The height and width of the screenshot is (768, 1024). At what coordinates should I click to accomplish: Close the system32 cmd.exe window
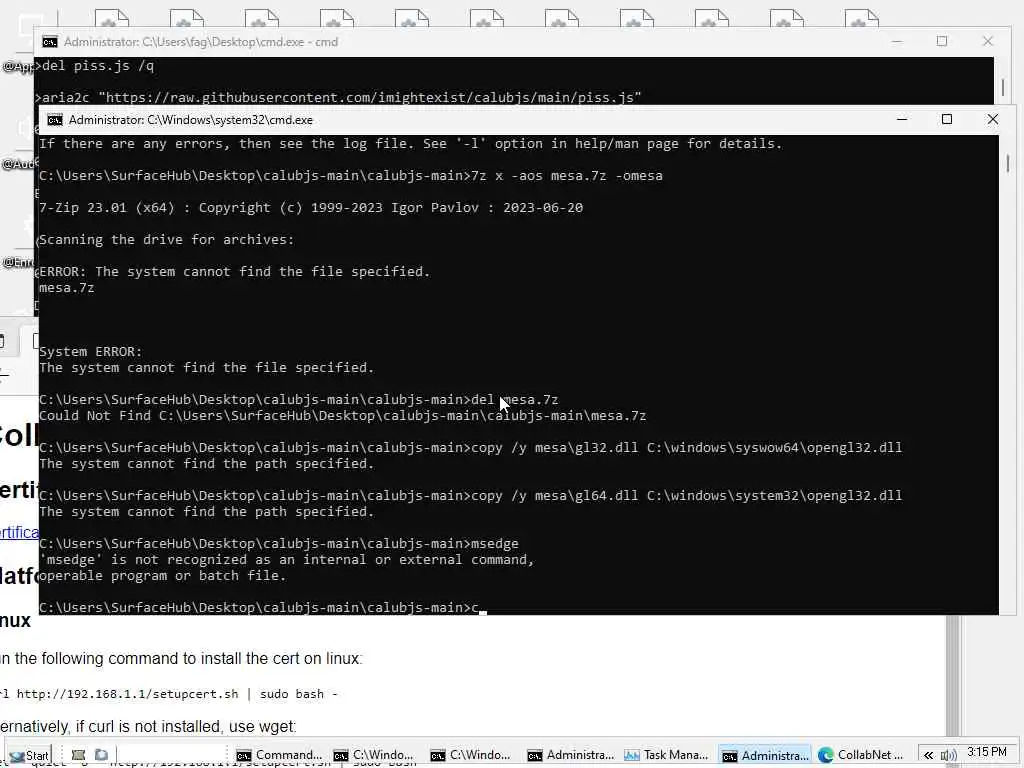993,120
